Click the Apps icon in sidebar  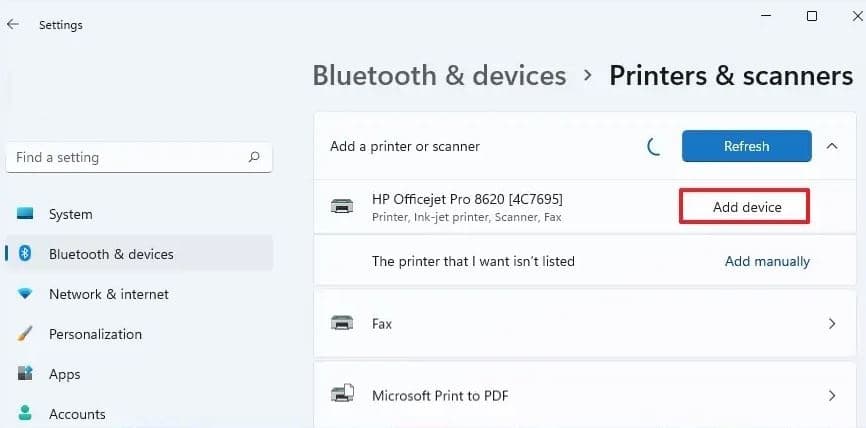(x=26, y=374)
